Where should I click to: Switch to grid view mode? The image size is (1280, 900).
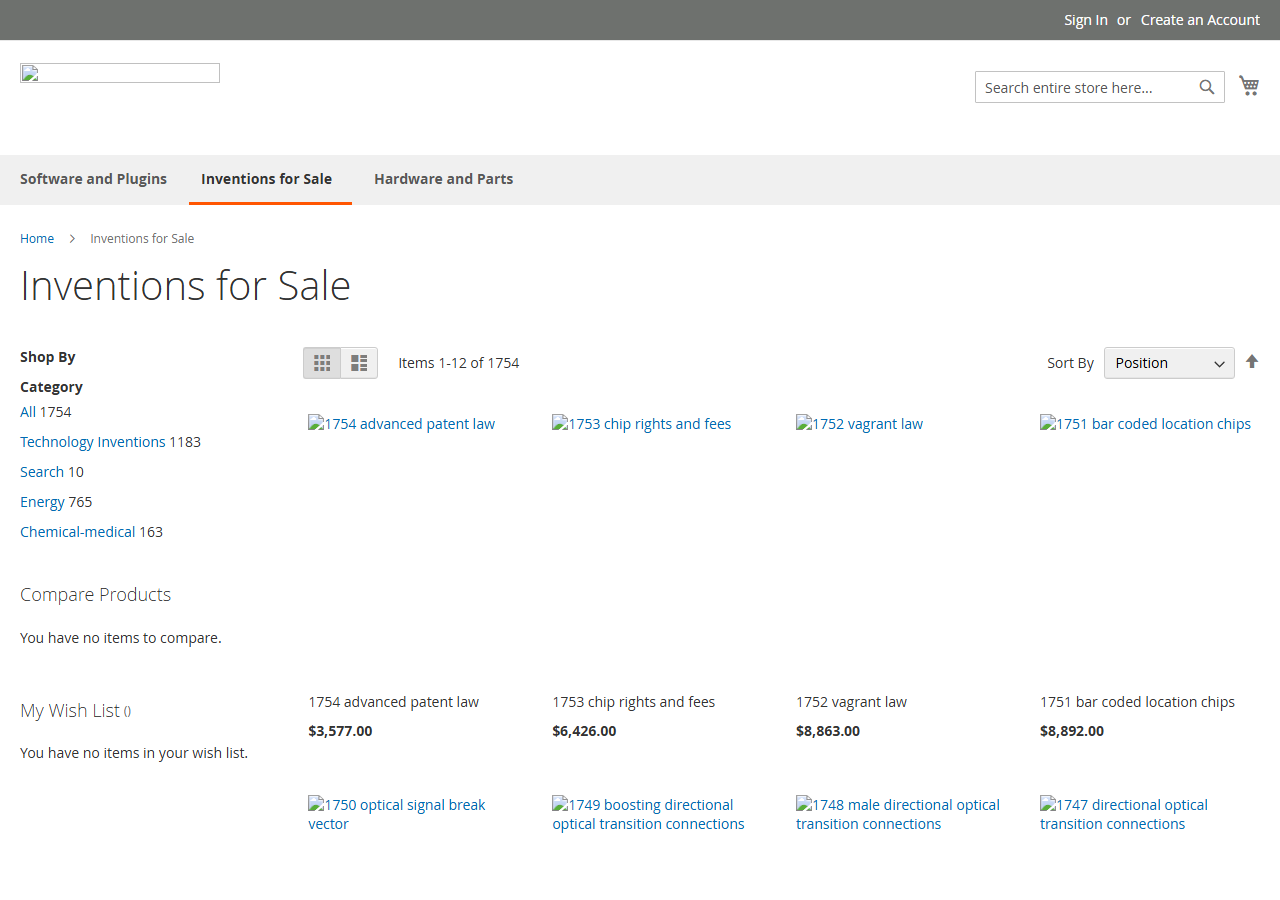(322, 363)
